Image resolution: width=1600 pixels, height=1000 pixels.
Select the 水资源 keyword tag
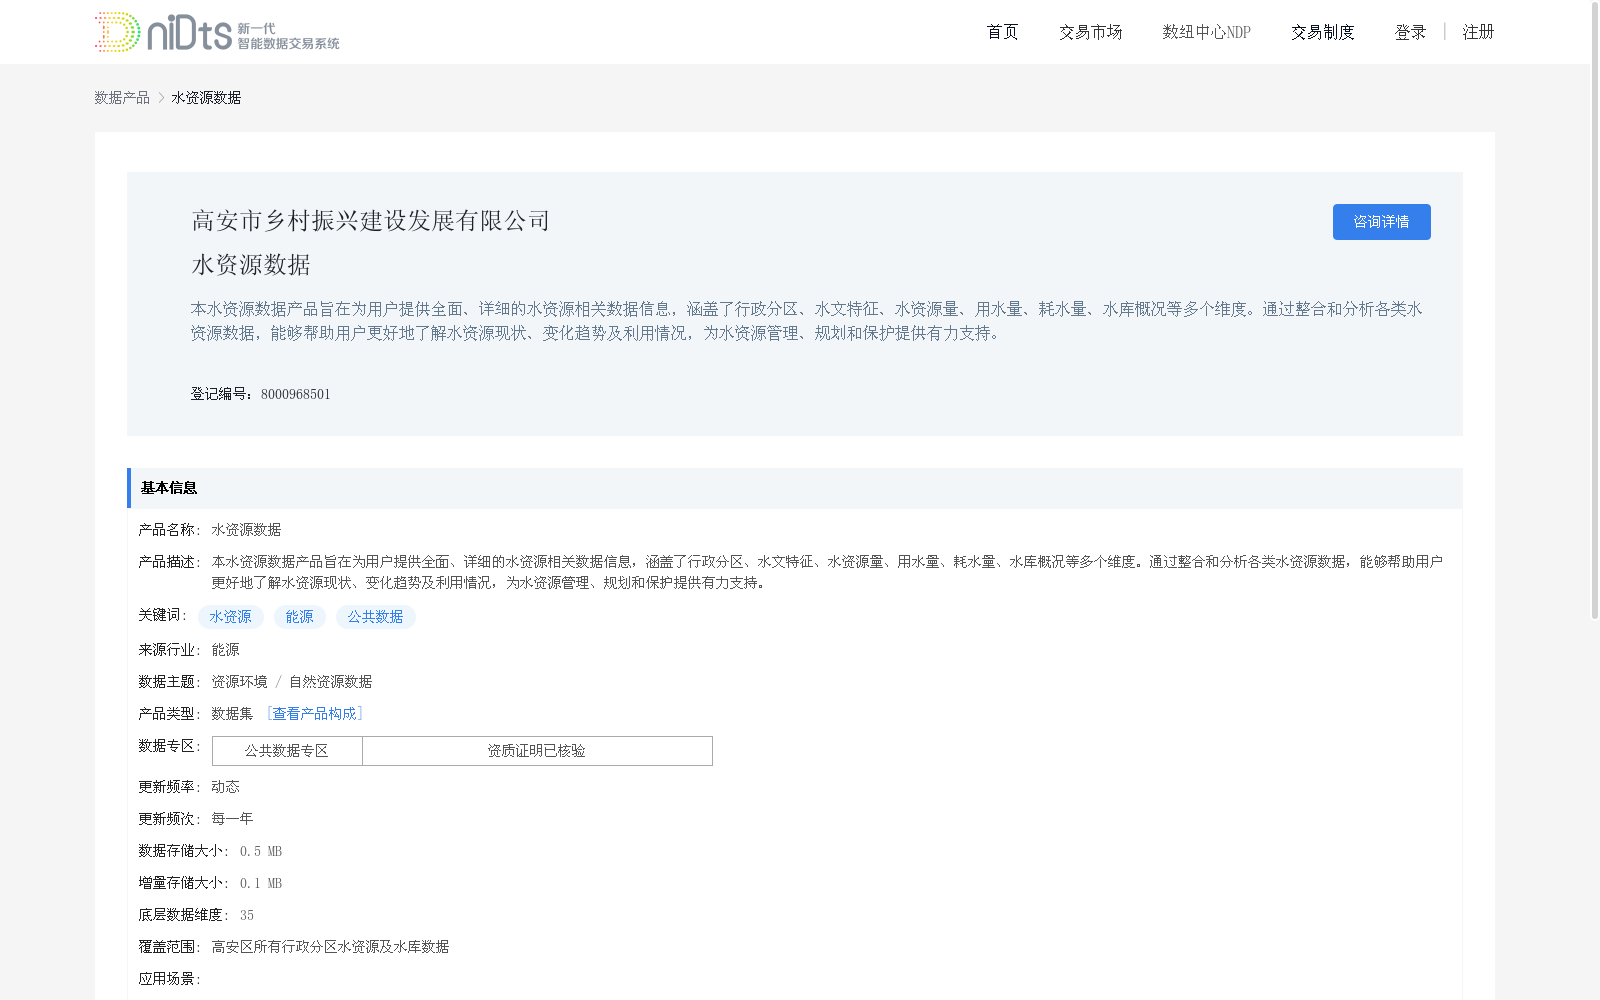[231, 617]
